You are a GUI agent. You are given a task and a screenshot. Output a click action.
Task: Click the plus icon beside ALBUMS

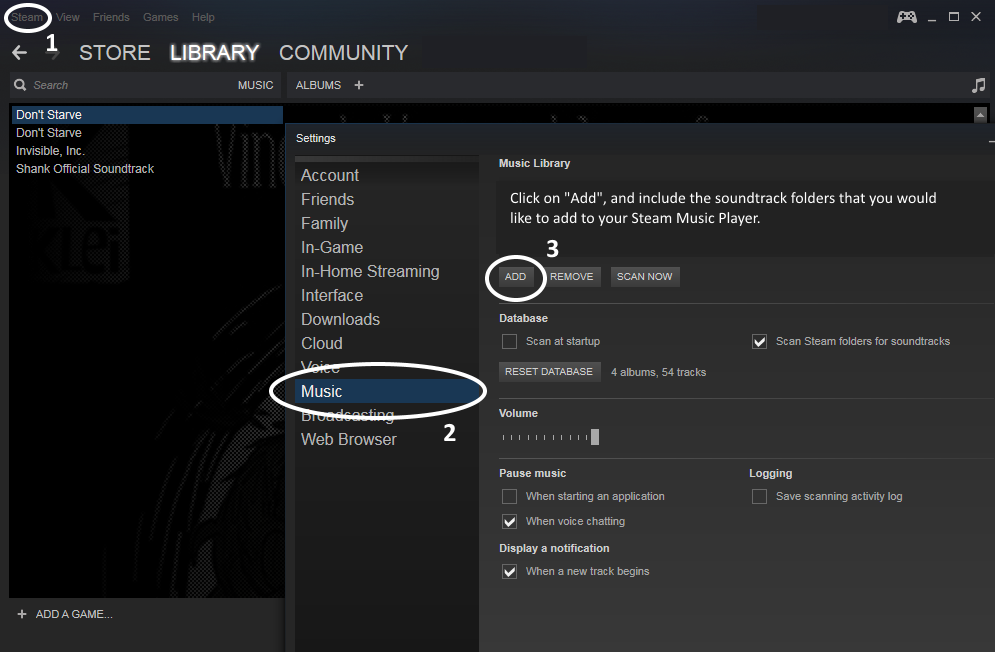pos(359,85)
